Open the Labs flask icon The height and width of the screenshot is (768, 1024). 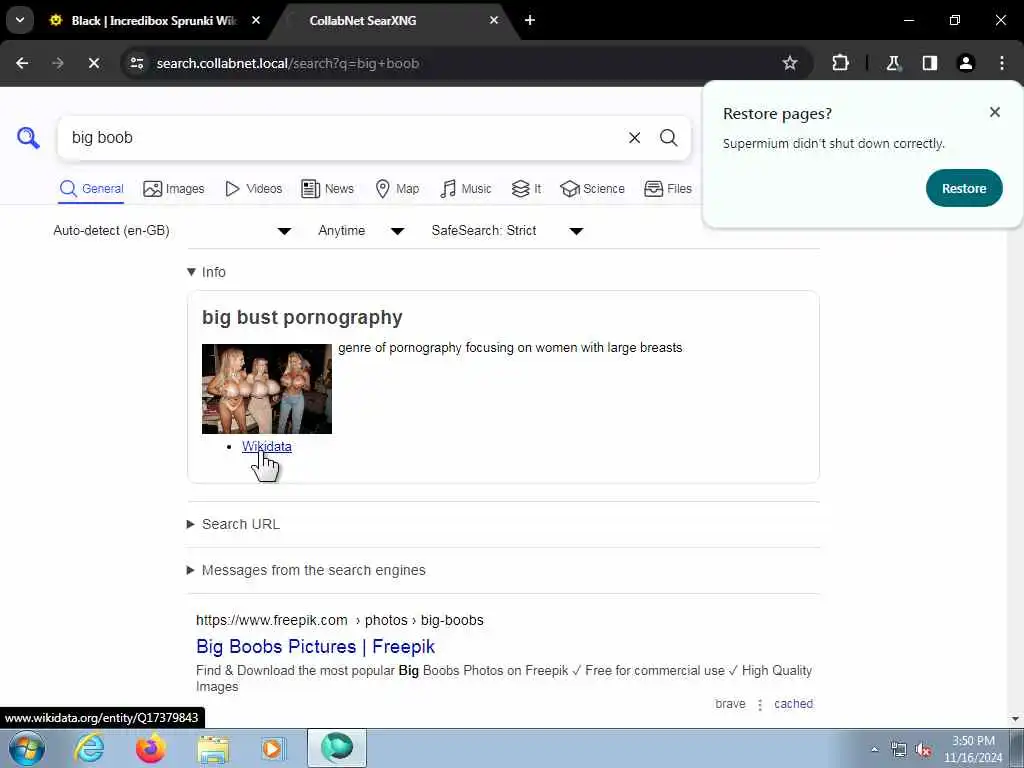pyautogui.click(x=893, y=63)
